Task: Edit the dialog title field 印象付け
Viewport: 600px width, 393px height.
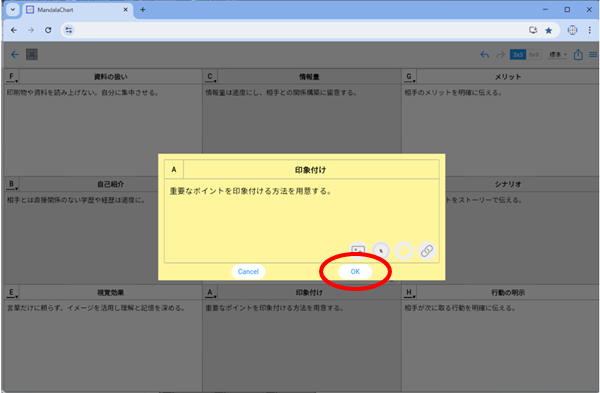Action: tap(311, 170)
